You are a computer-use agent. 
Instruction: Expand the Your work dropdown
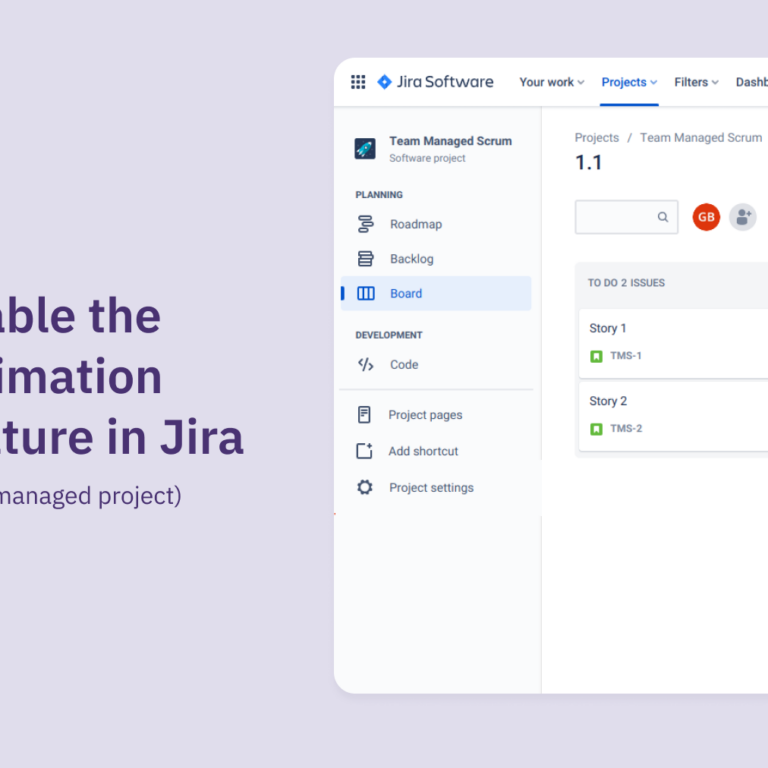tap(551, 82)
